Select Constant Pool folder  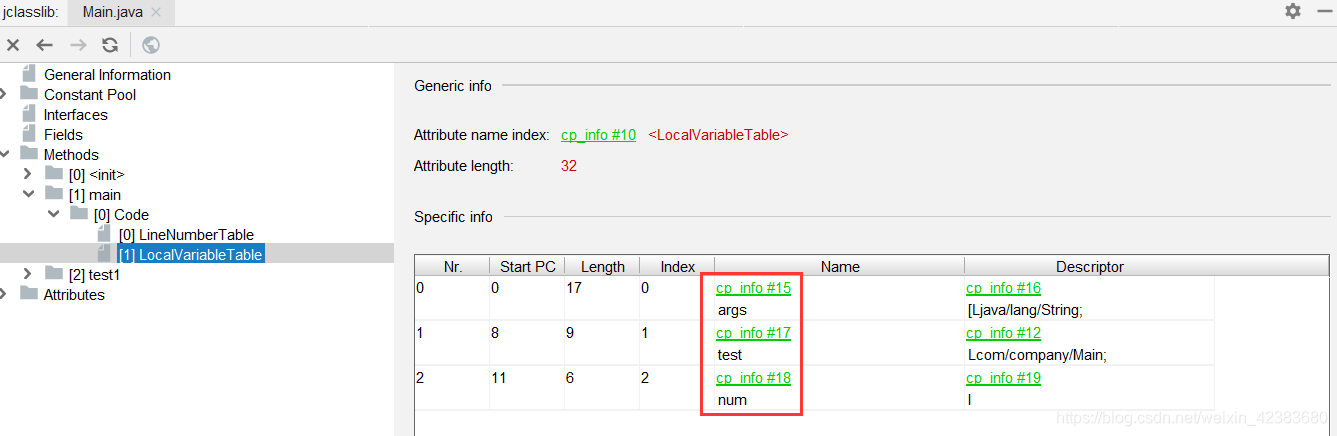(90, 94)
